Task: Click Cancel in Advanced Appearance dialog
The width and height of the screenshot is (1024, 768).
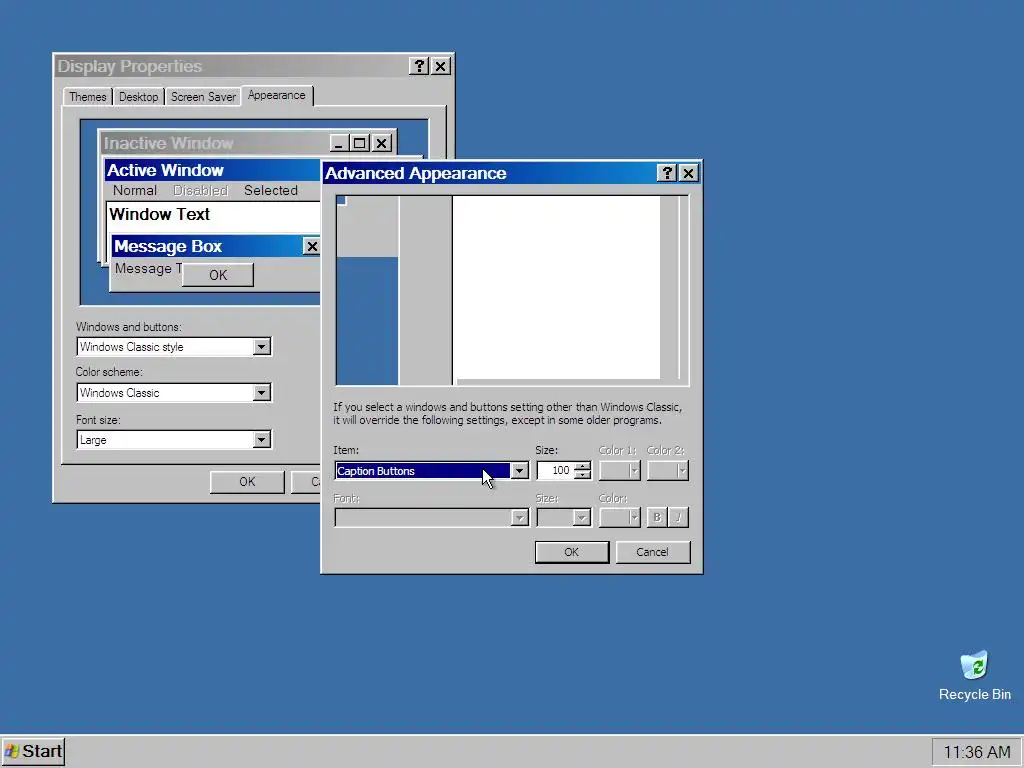Action: click(x=652, y=552)
